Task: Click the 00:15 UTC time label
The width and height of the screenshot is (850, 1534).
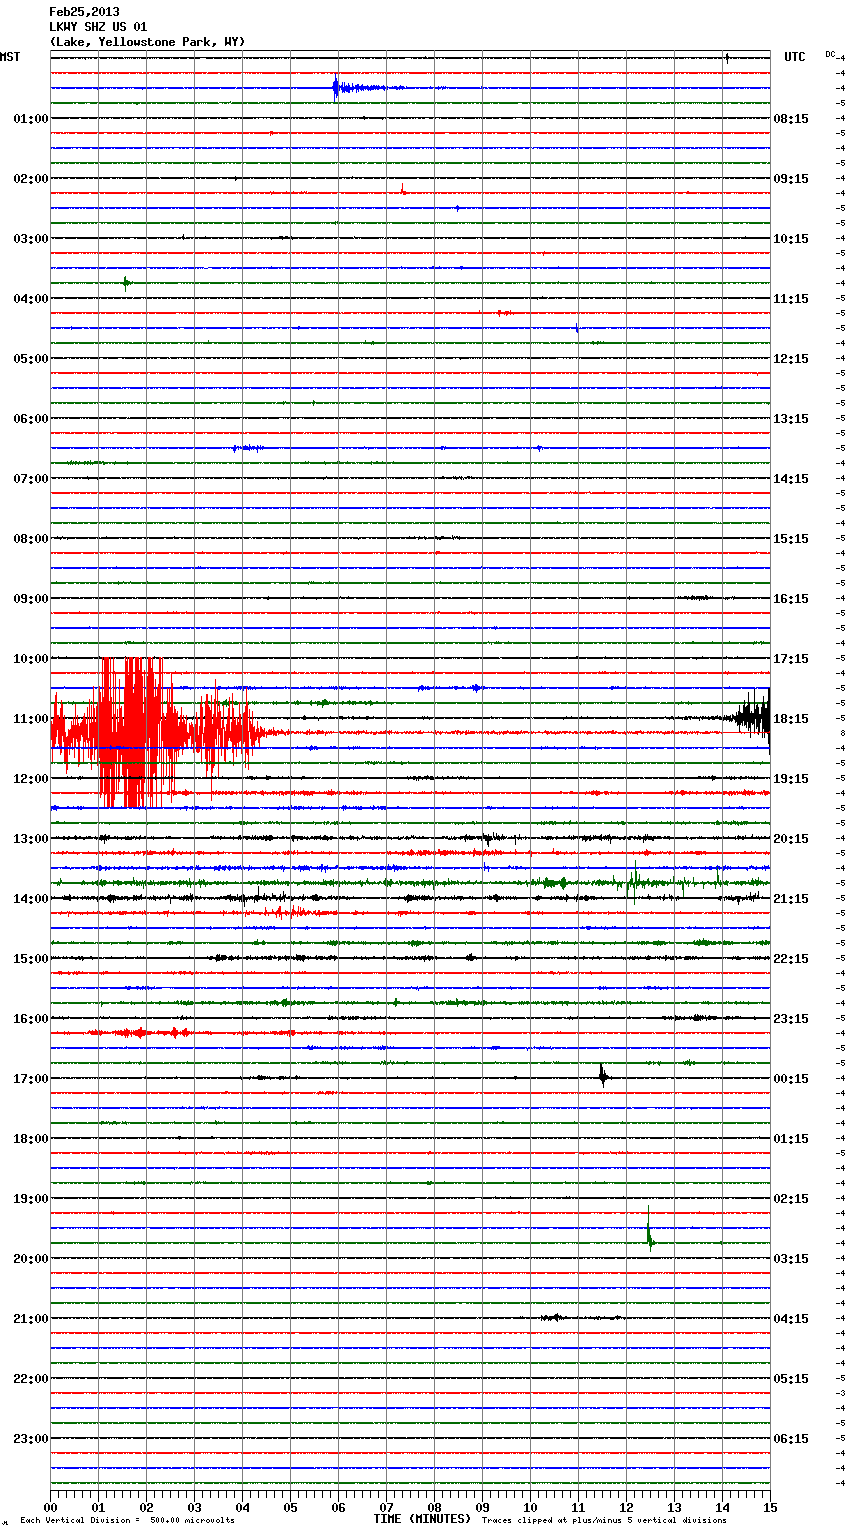Action: point(791,1079)
